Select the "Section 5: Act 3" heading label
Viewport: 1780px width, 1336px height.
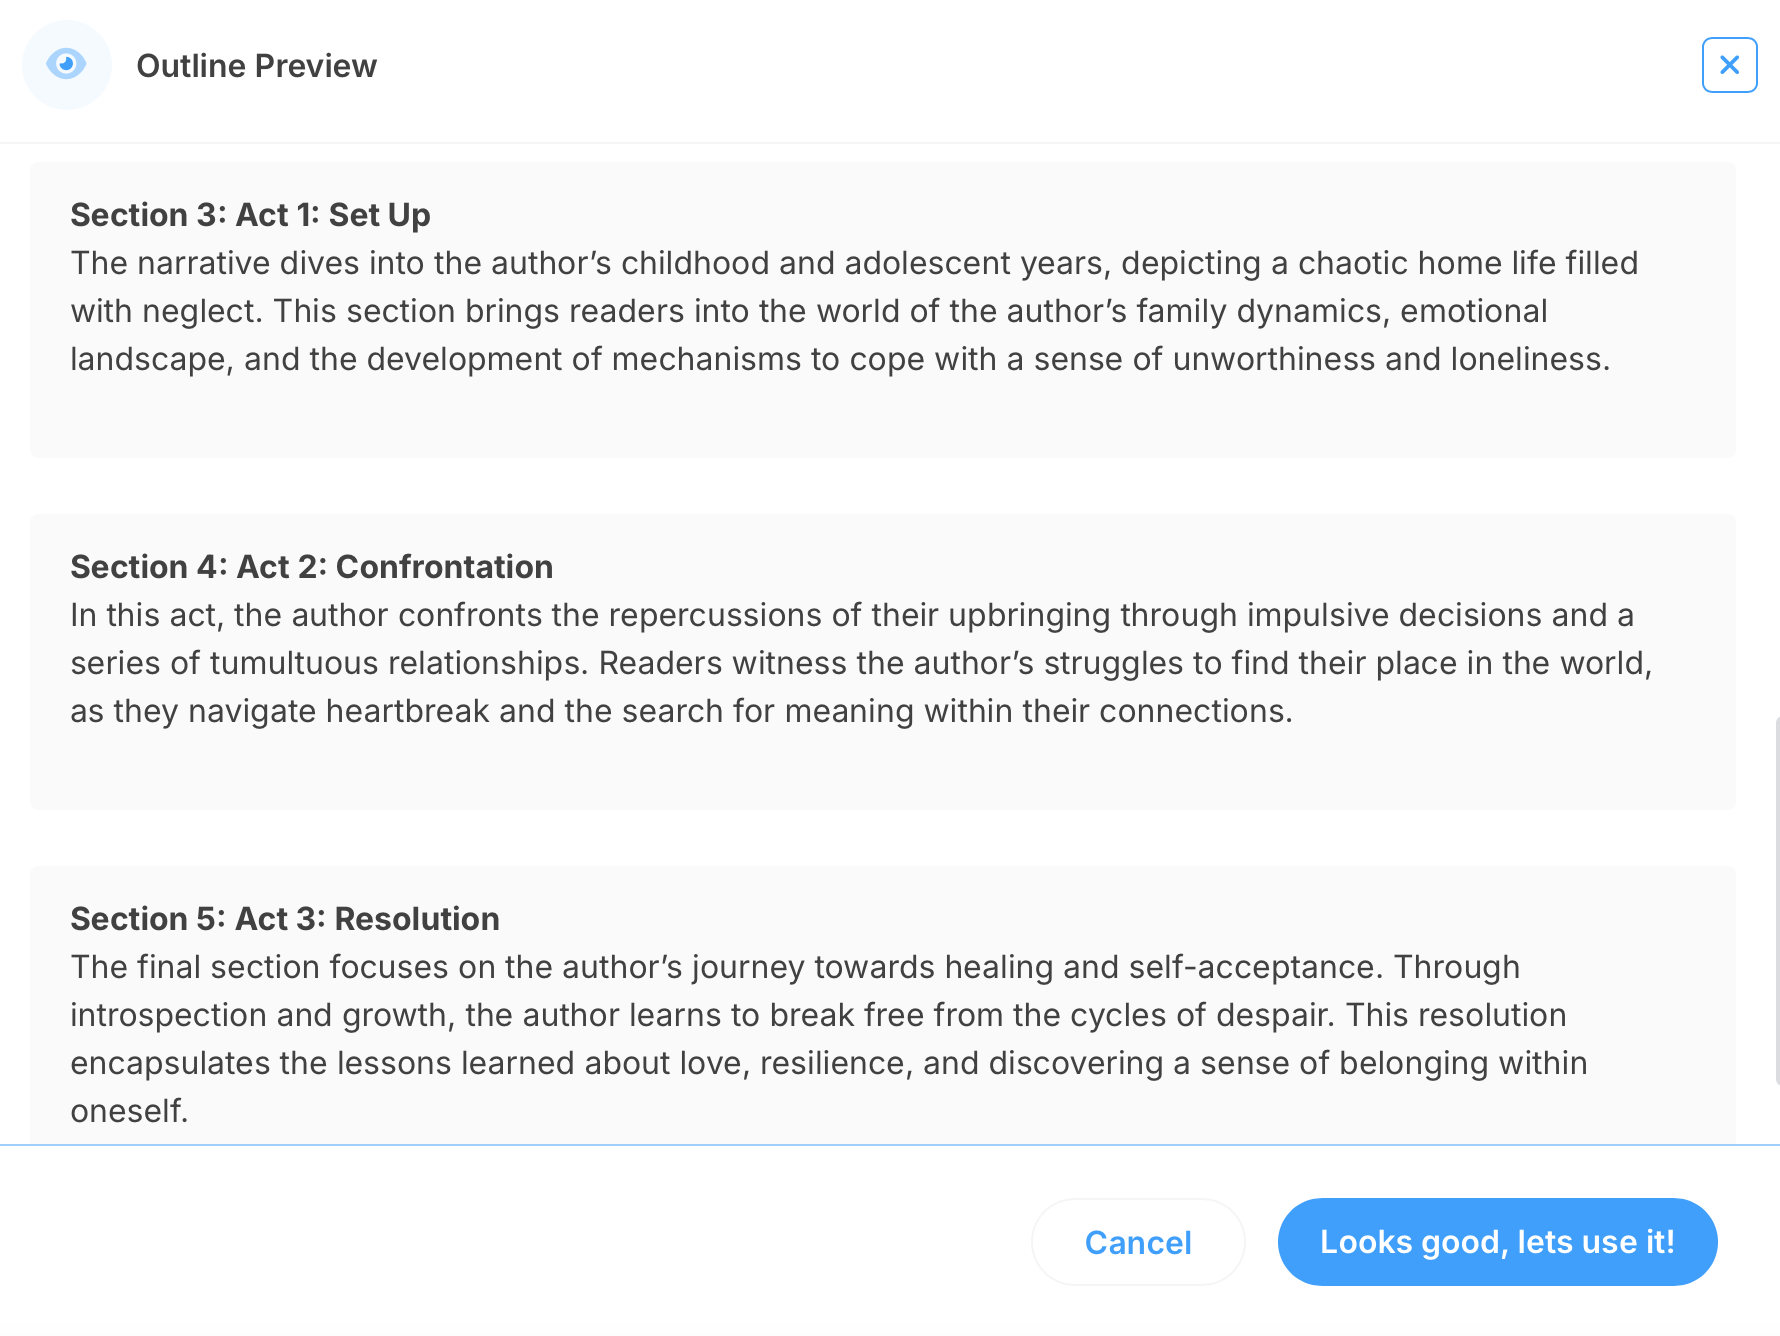(197, 919)
